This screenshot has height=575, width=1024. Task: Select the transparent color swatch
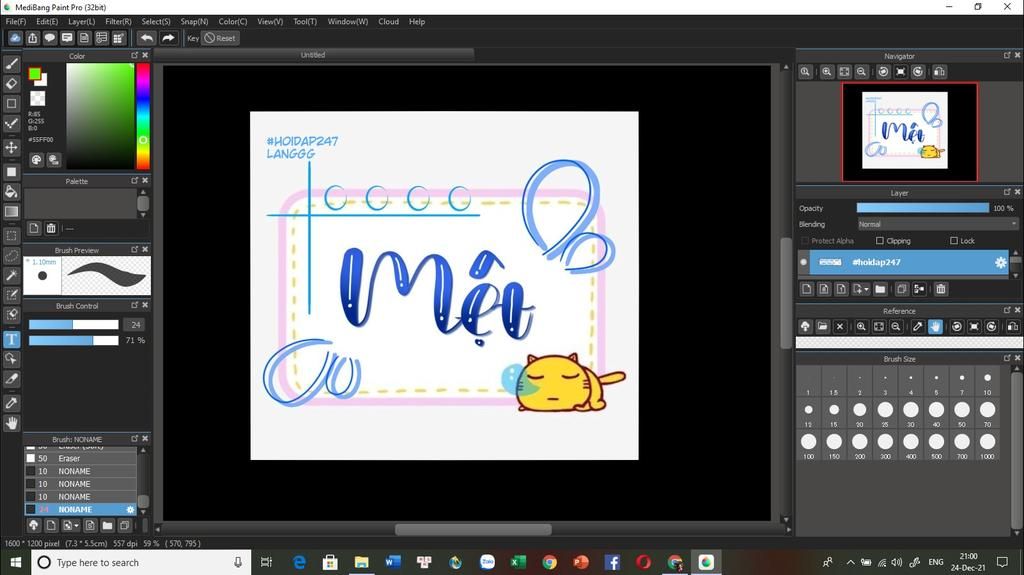pyautogui.click(x=38, y=99)
